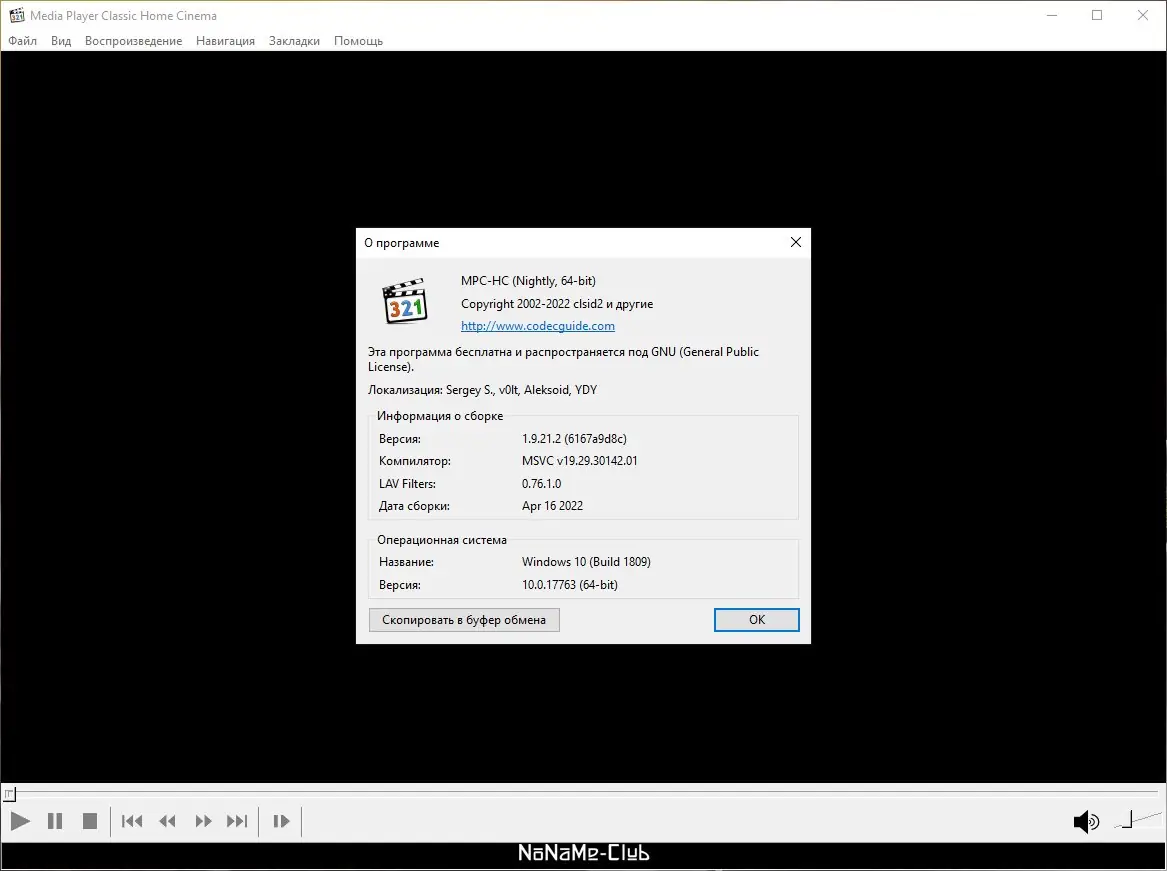The height and width of the screenshot is (871, 1167).
Task: Click the Copyright 2002-2022 clsid2 line
Action: pyautogui.click(x=557, y=304)
